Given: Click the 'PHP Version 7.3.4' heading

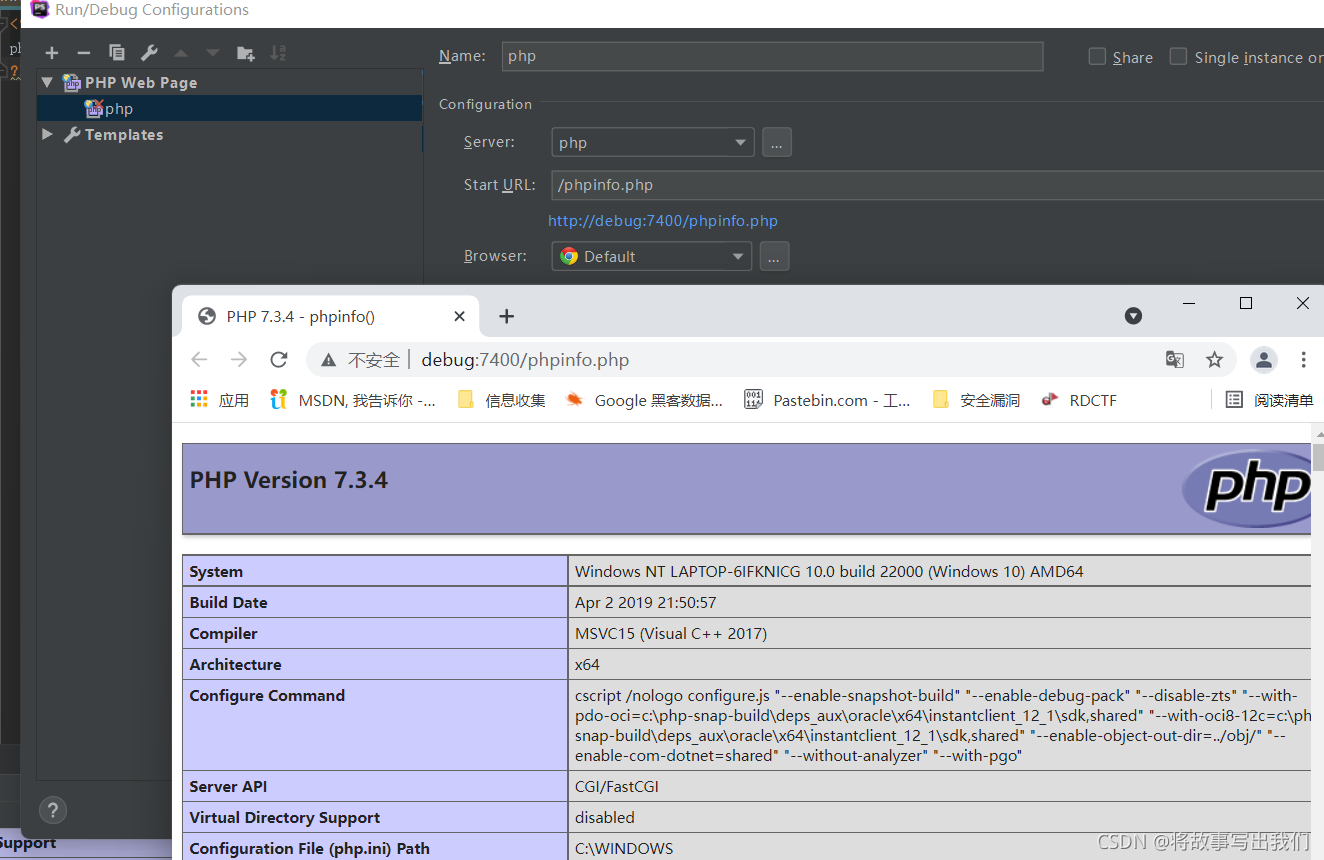Looking at the screenshot, I should coord(289,480).
